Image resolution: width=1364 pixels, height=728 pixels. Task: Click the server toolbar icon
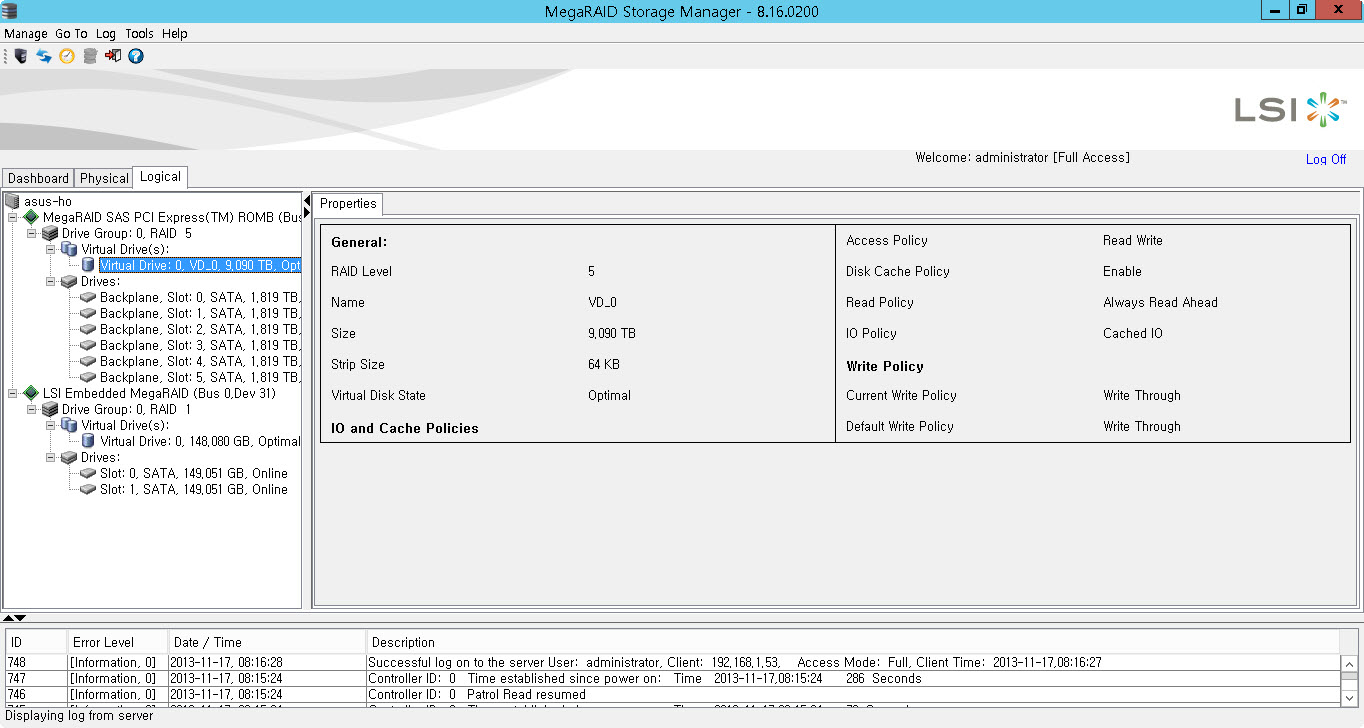21,56
